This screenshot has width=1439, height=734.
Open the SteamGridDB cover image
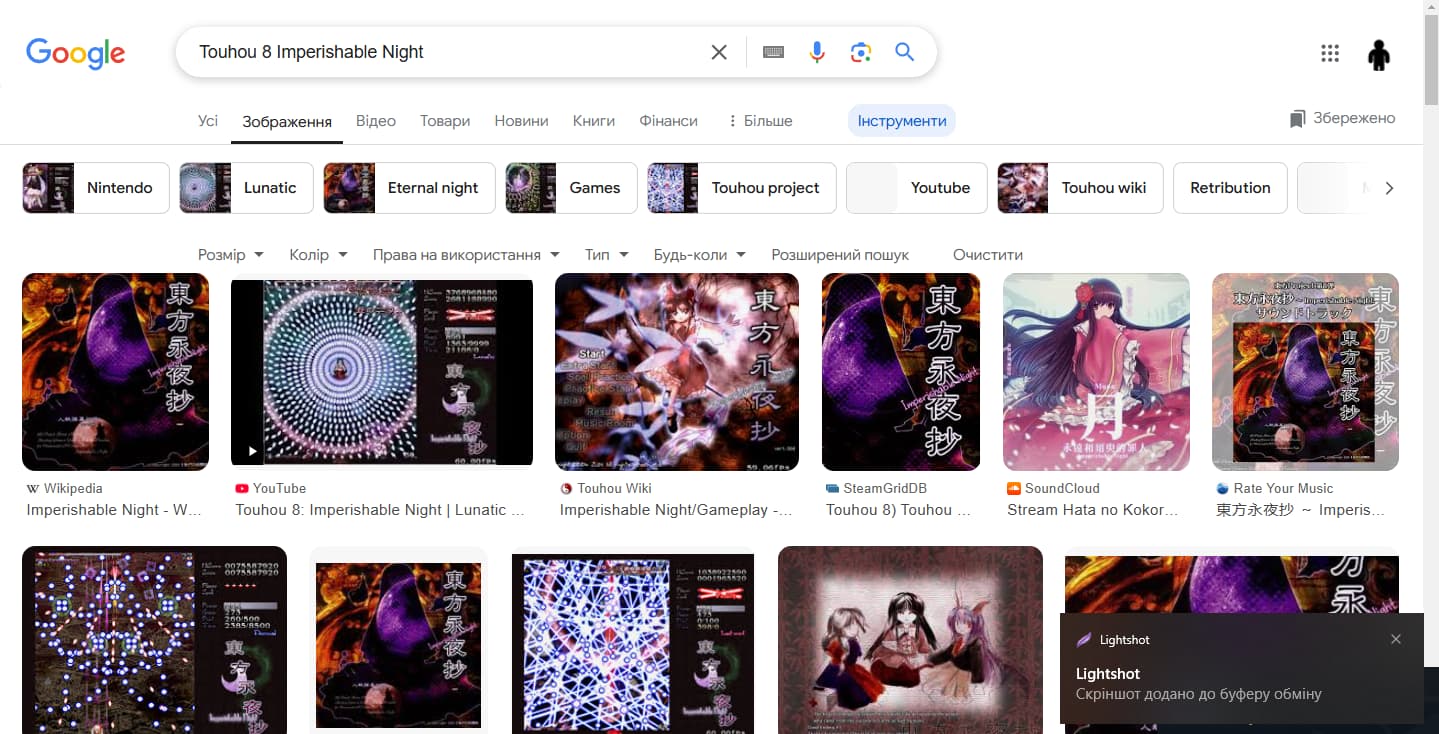click(x=901, y=372)
